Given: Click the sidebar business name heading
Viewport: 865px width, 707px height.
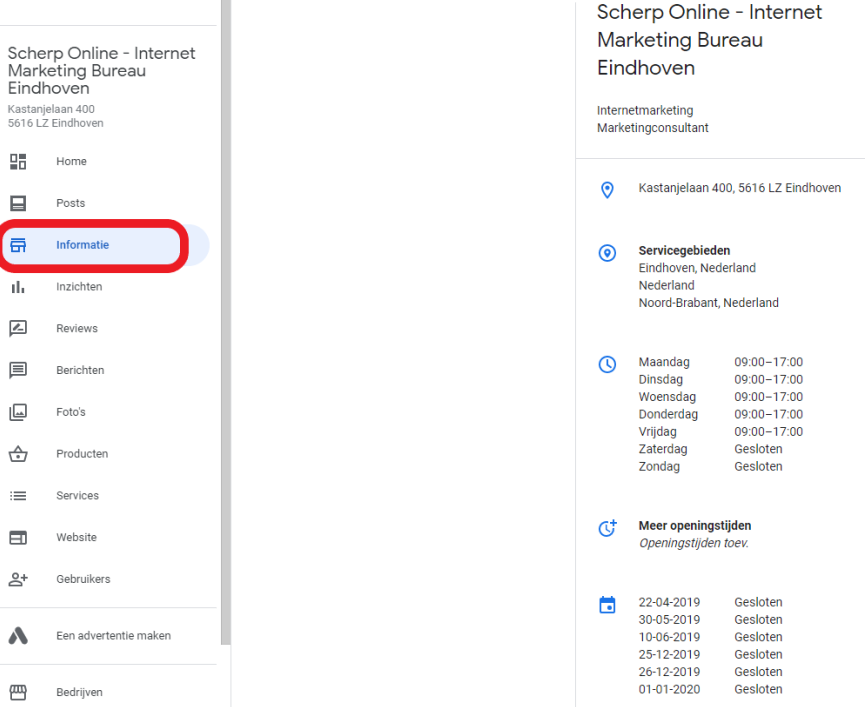Looking at the screenshot, I should [102, 71].
